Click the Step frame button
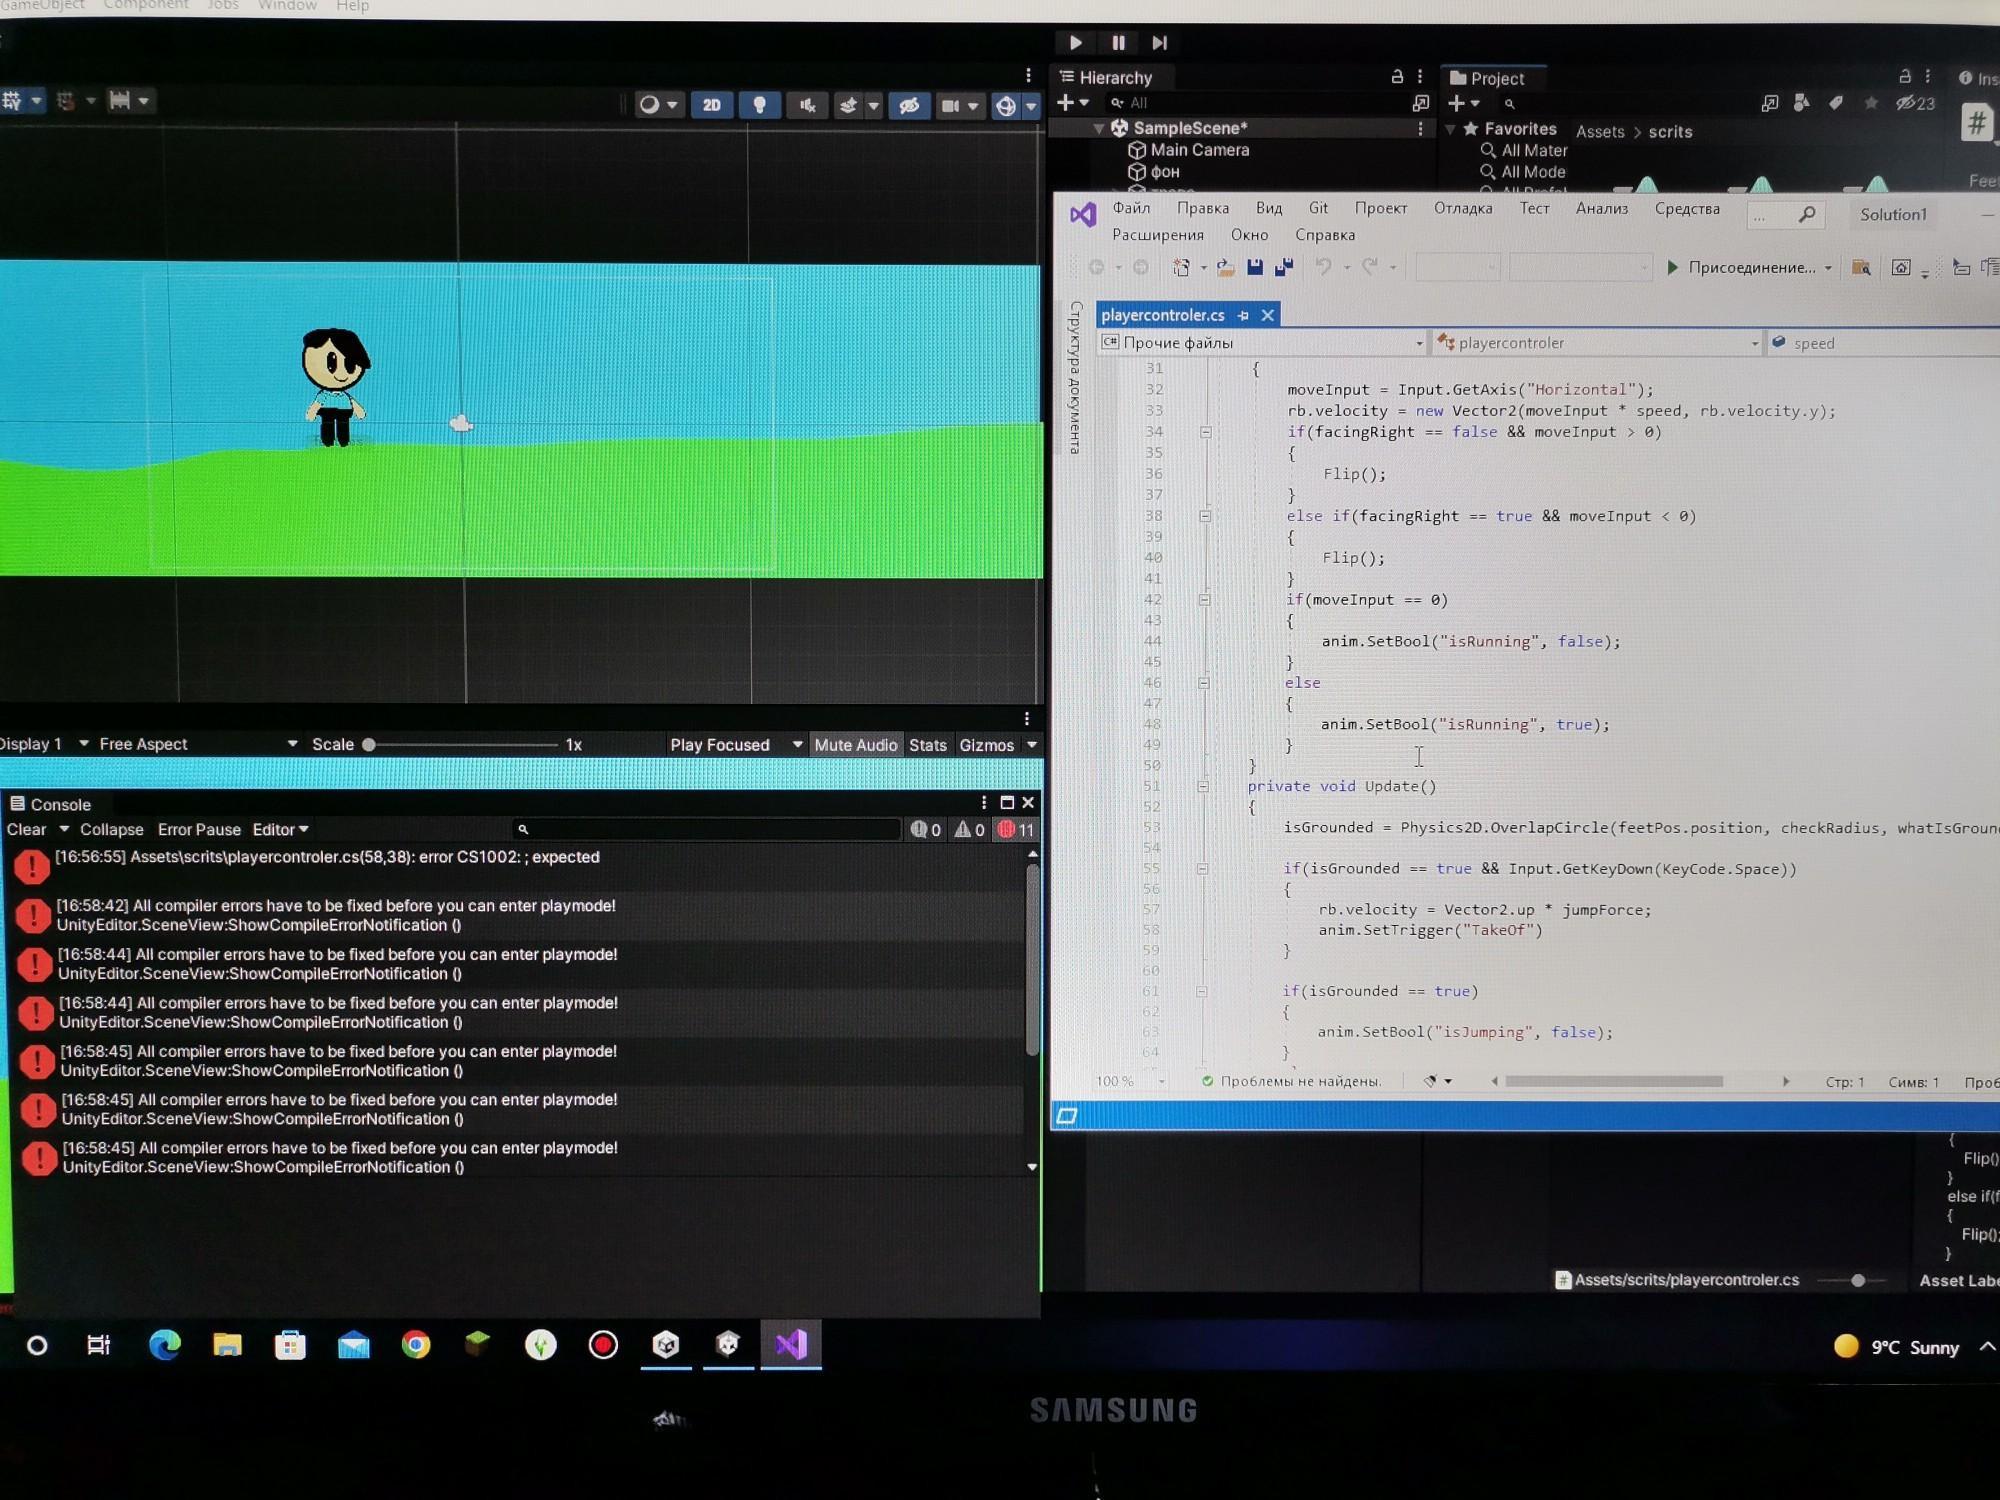This screenshot has width=2000, height=1500. 1160,43
